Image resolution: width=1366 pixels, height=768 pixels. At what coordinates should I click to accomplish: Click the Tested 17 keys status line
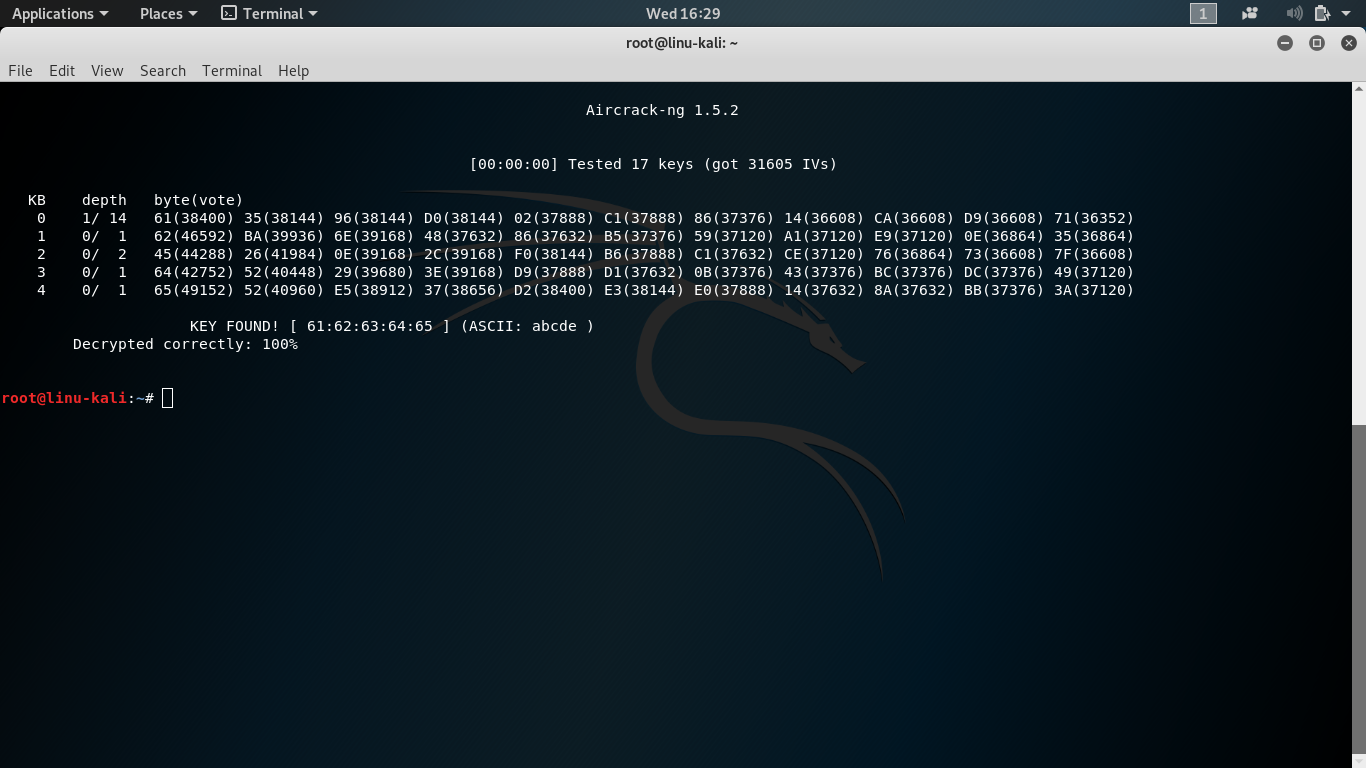[653, 164]
